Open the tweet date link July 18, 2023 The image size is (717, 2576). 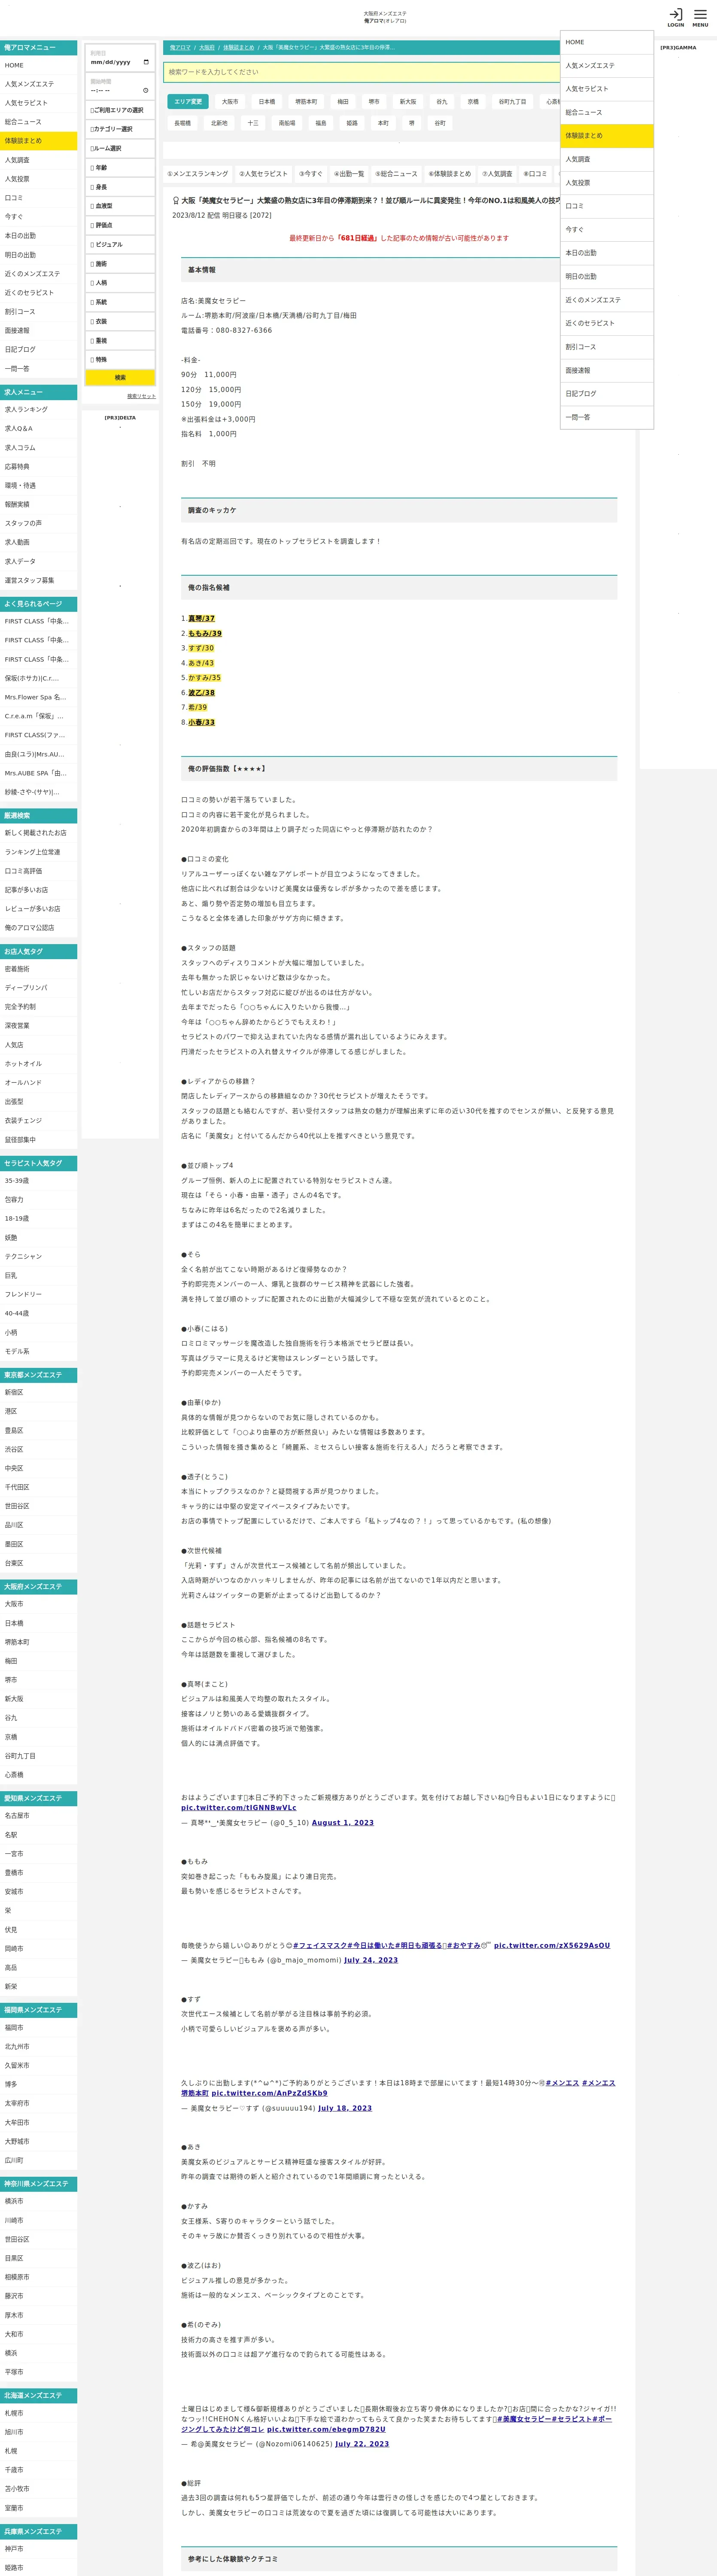(x=345, y=2108)
